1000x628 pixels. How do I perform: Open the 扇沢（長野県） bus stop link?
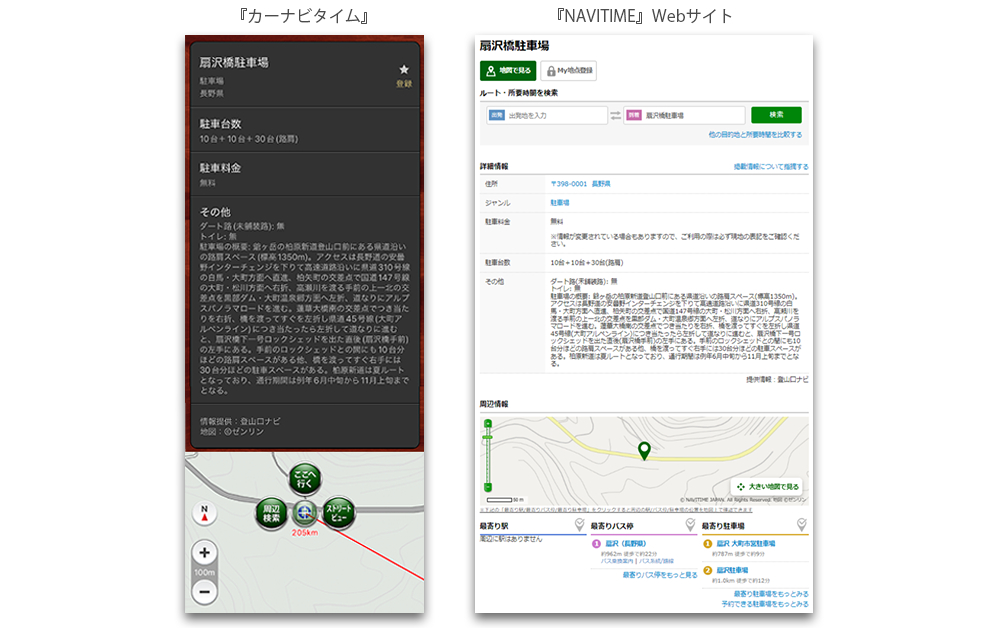pos(626,544)
